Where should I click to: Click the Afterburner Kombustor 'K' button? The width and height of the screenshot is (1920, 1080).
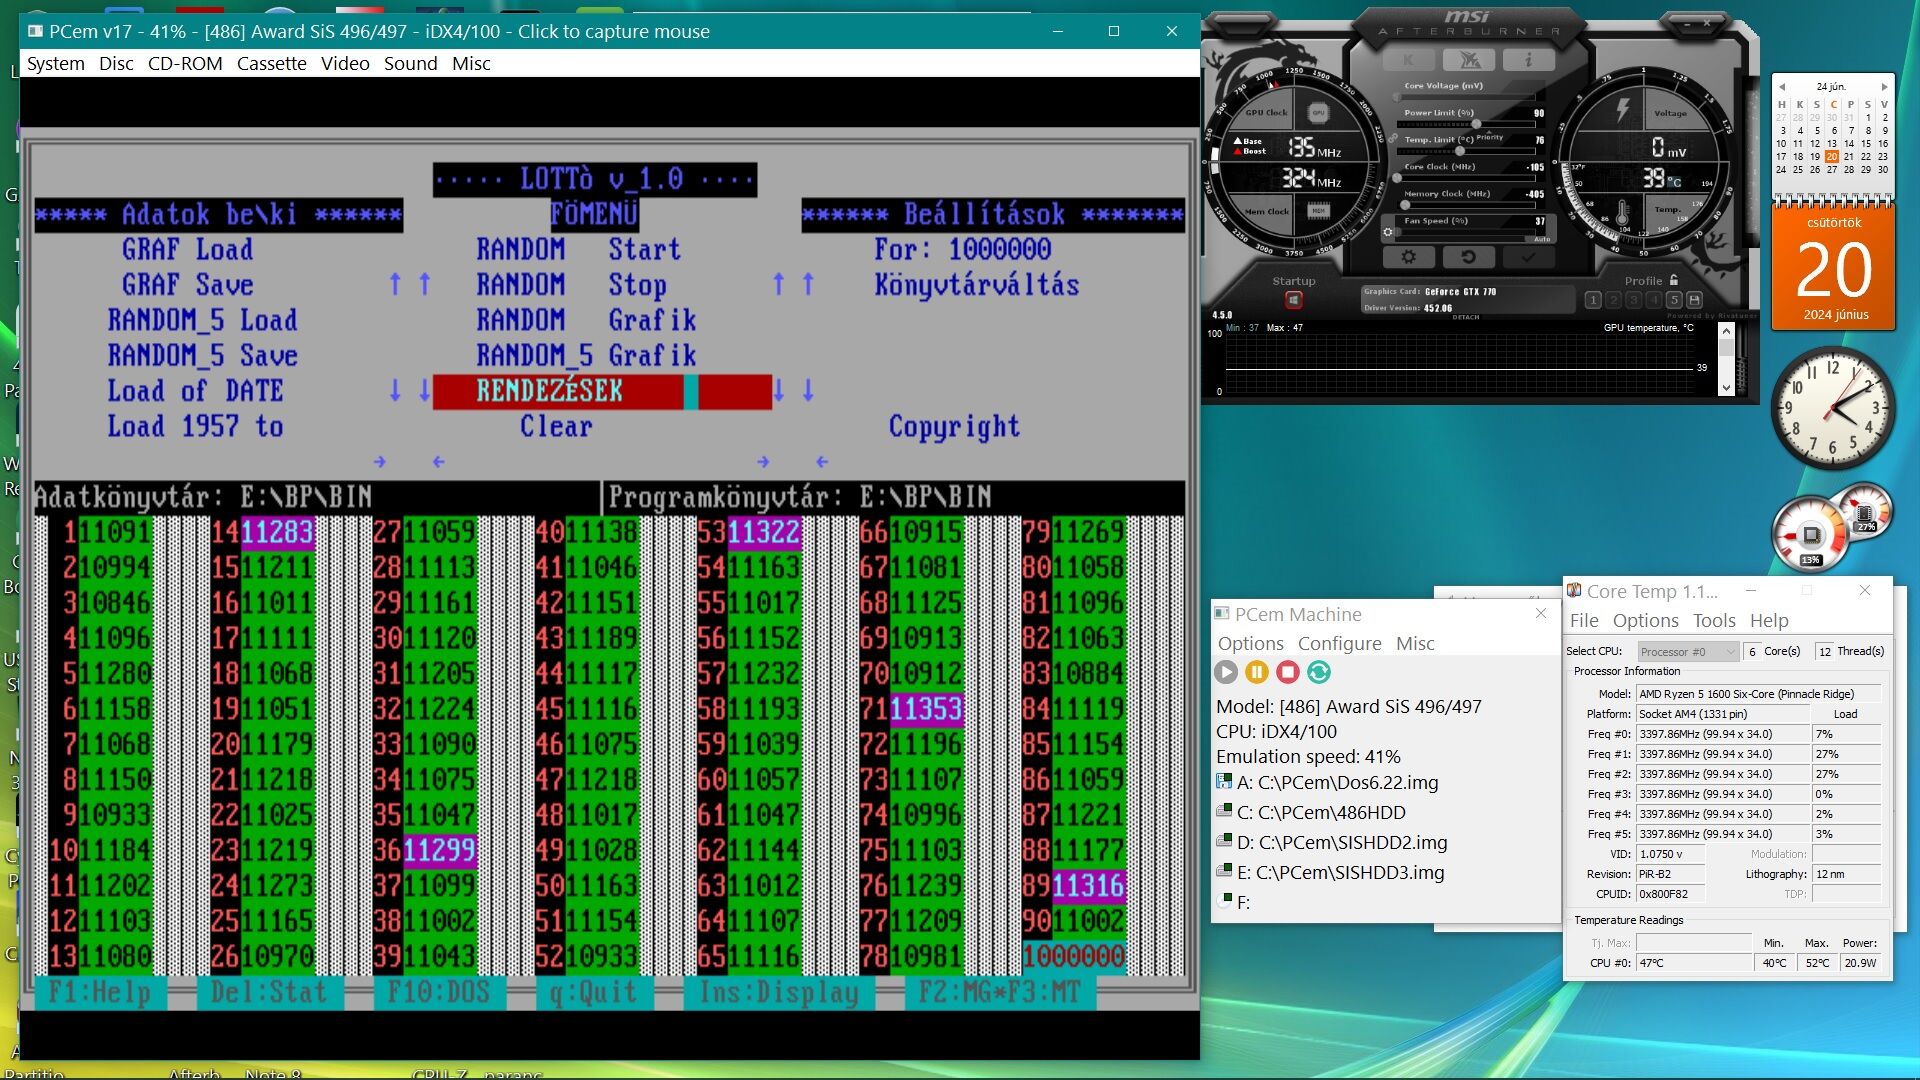coord(1408,60)
